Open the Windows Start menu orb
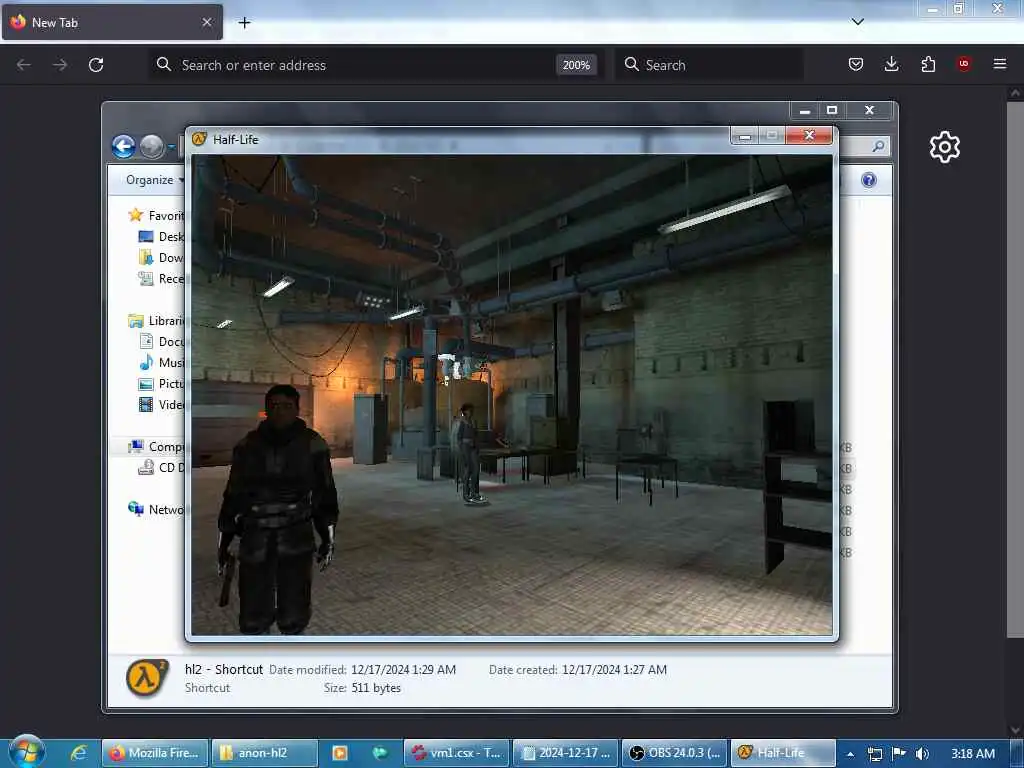 pos(27,751)
